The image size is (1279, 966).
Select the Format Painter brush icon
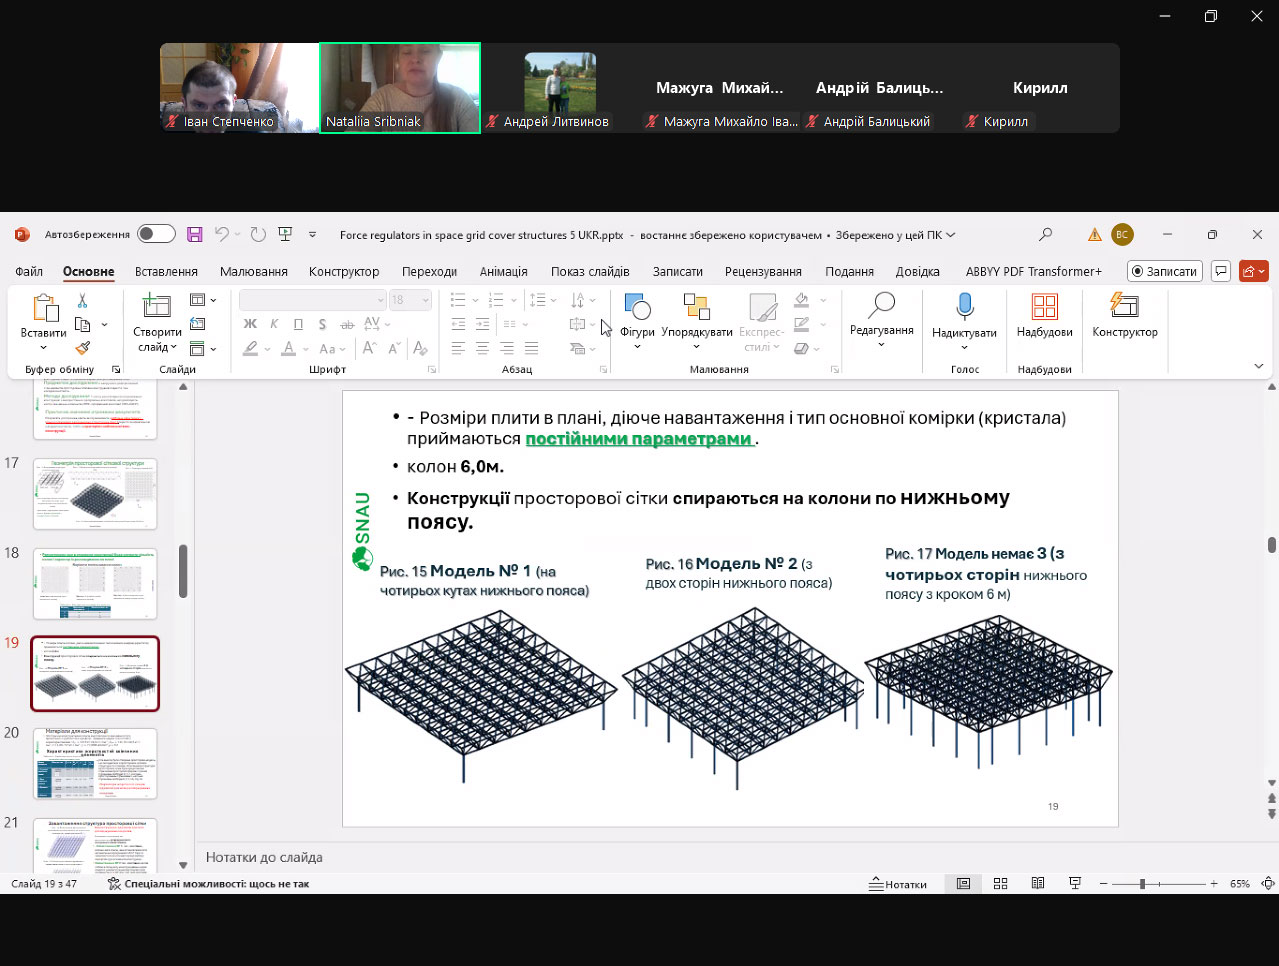[82, 348]
